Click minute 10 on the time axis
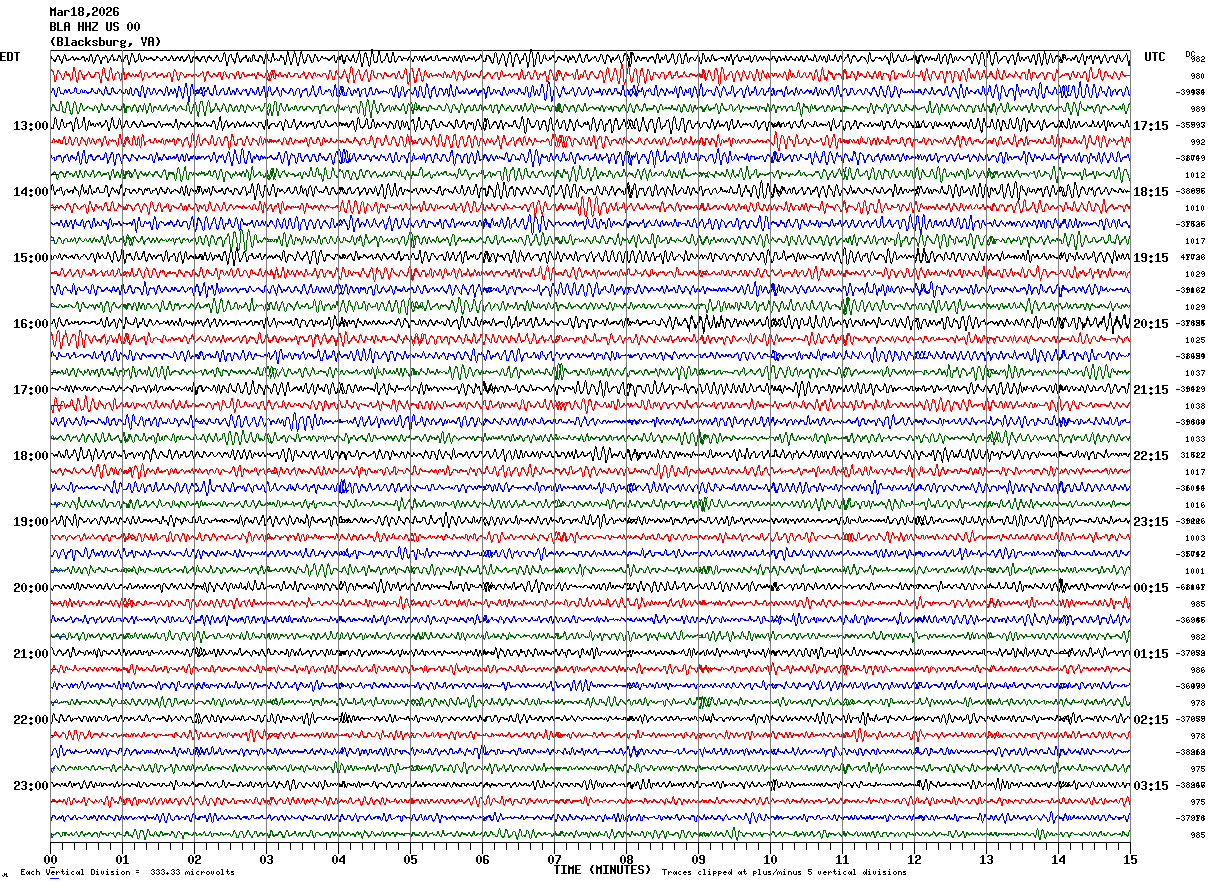Viewport: 1210px width, 886px height. click(x=770, y=859)
